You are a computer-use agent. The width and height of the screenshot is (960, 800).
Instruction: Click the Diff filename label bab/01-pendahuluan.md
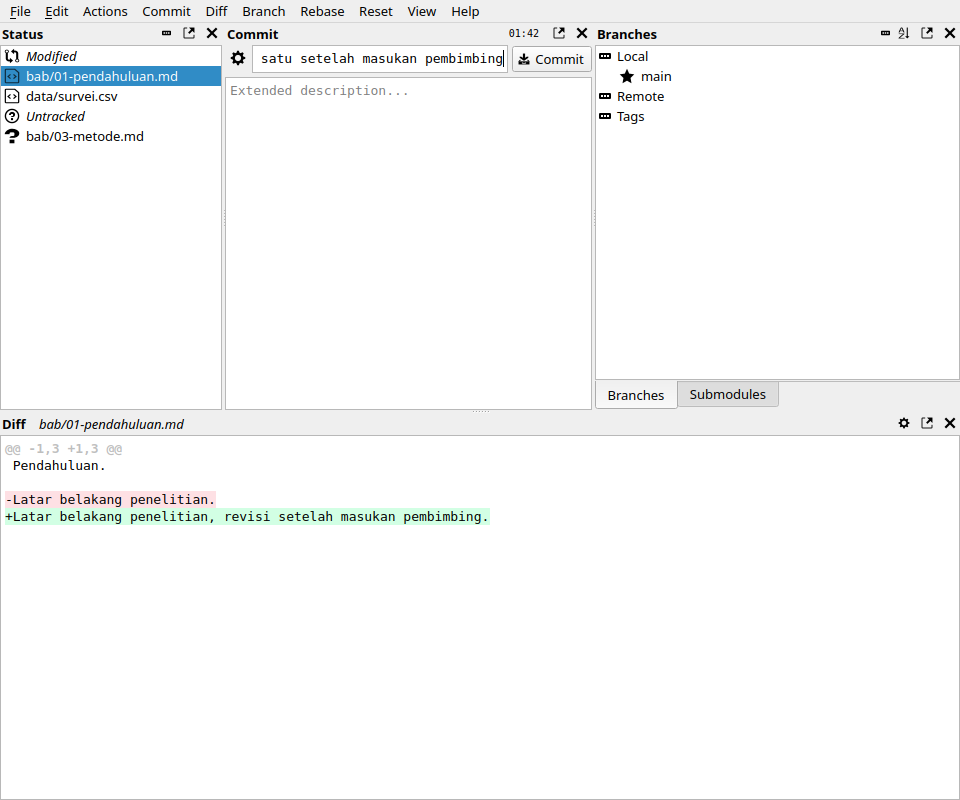click(111, 424)
